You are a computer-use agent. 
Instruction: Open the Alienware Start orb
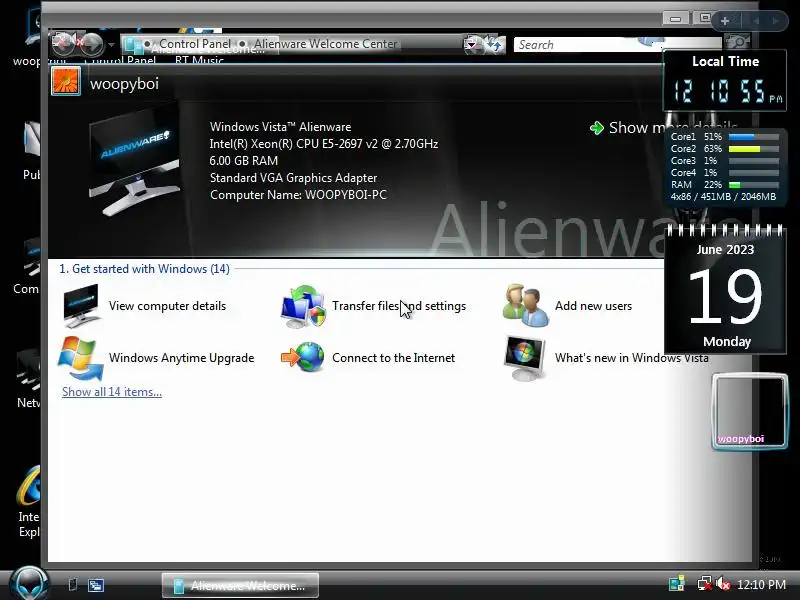(29, 583)
